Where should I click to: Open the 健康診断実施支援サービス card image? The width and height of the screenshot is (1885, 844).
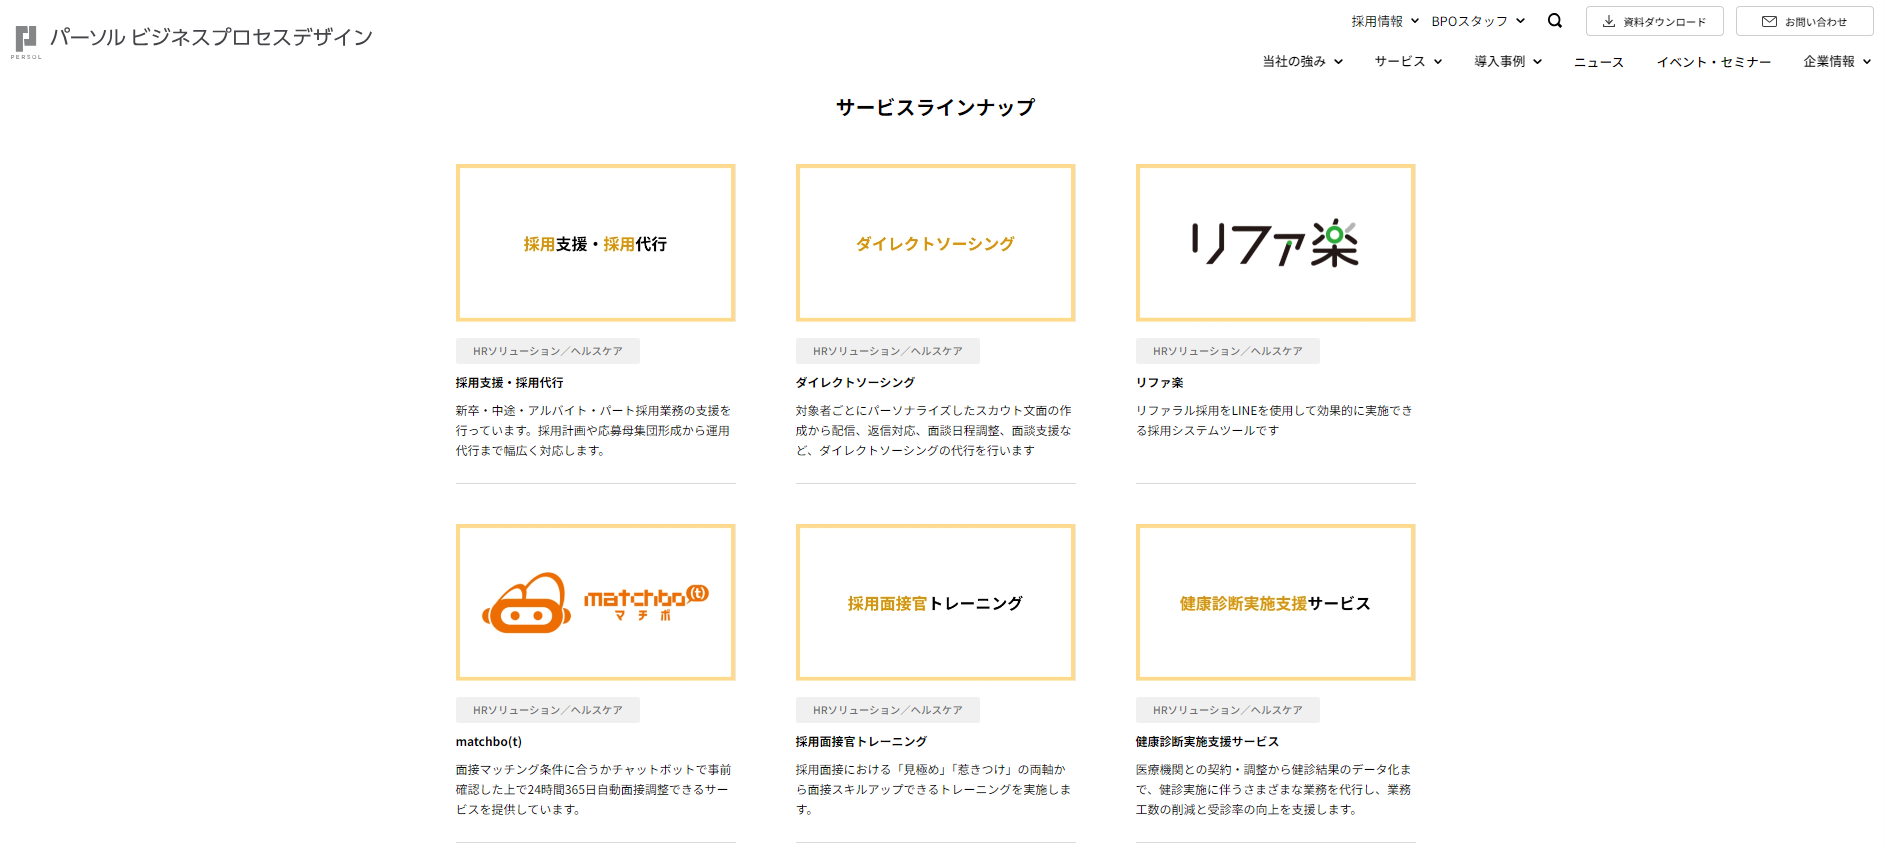tap(1276, 603)
